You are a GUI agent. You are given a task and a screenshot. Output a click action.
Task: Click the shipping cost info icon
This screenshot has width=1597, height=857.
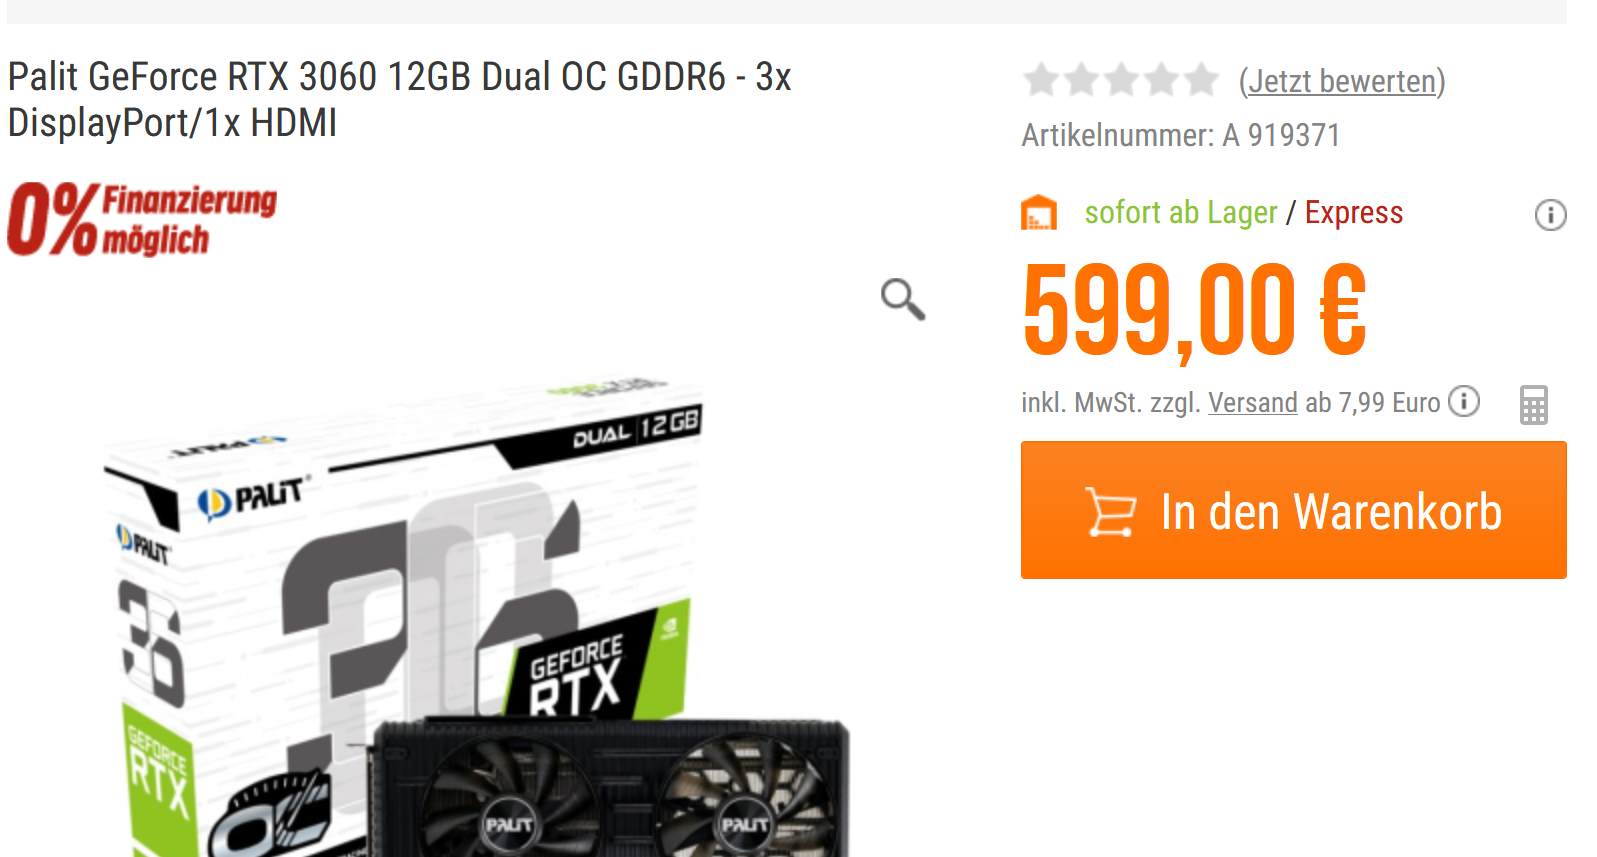point(1464,401)
